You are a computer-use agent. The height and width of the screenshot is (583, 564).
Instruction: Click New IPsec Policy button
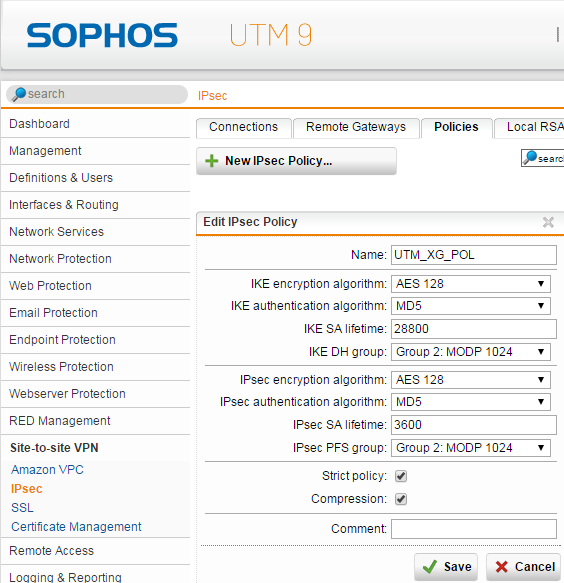pyautogui.click(x=296, y=161)
